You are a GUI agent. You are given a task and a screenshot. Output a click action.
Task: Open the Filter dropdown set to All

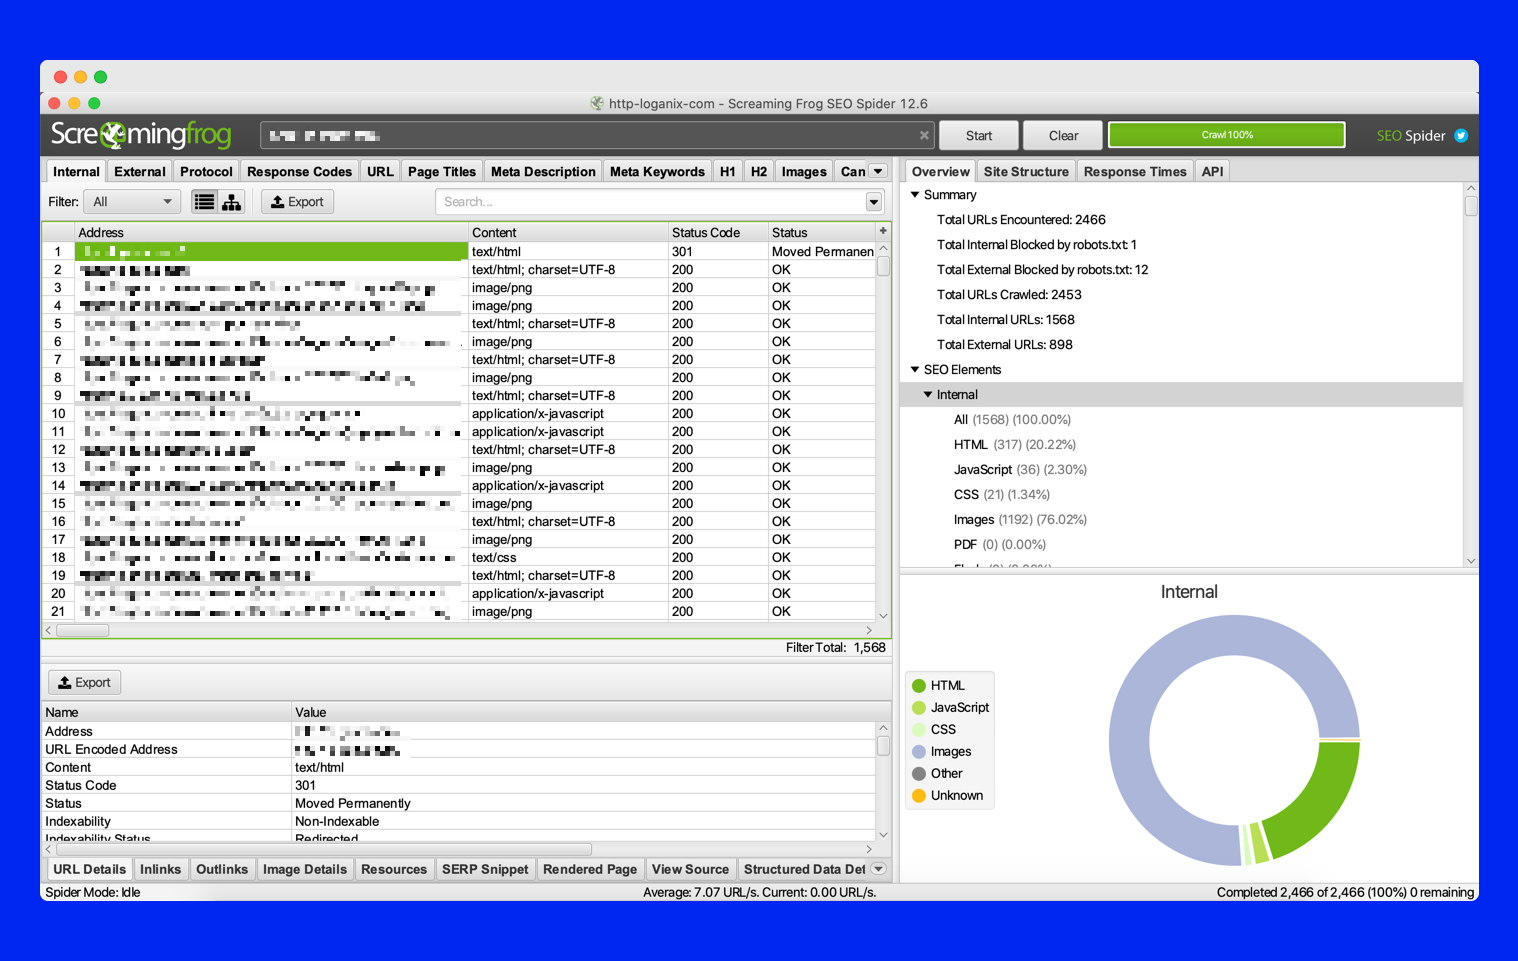(x=132, y=202)
